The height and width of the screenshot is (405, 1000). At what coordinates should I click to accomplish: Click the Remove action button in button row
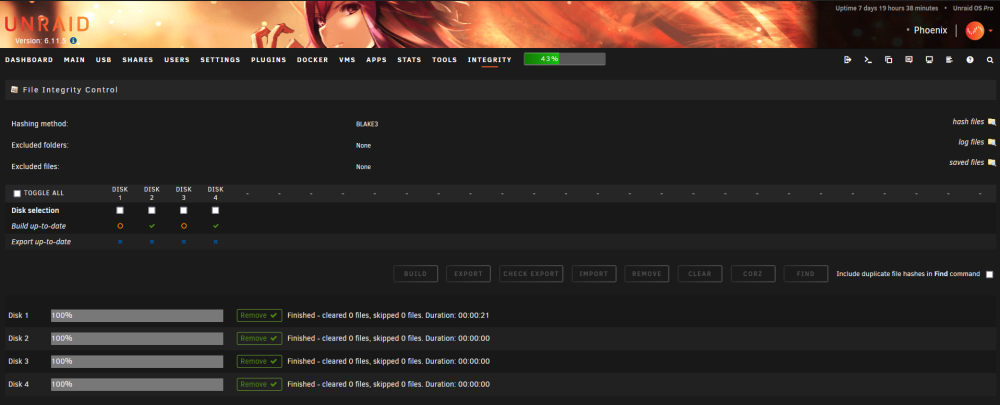pos(647,274)
